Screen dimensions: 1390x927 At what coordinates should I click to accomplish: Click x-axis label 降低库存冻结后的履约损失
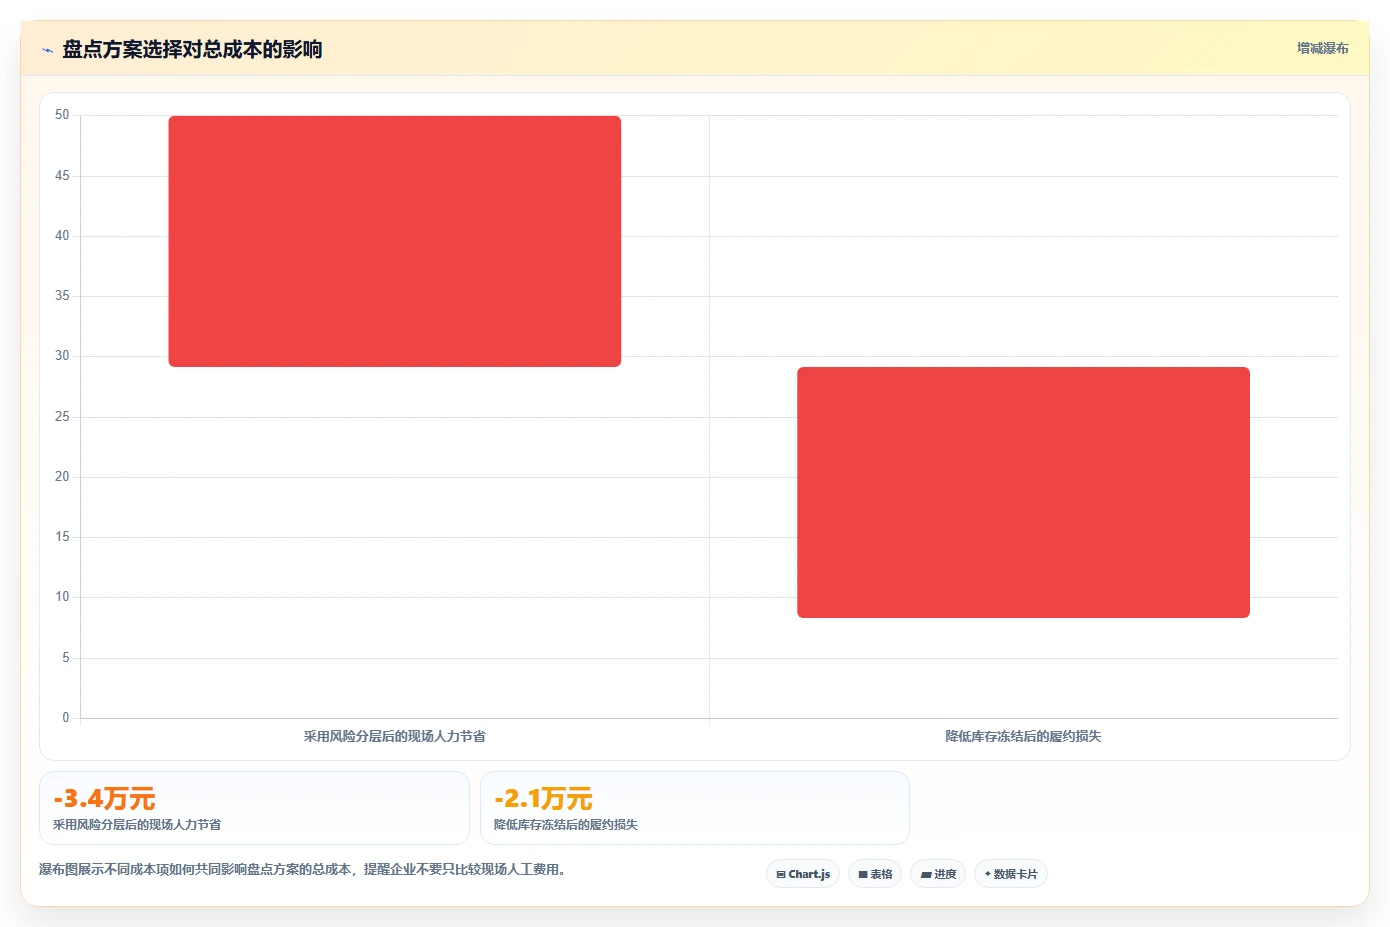pos(1023,736)
